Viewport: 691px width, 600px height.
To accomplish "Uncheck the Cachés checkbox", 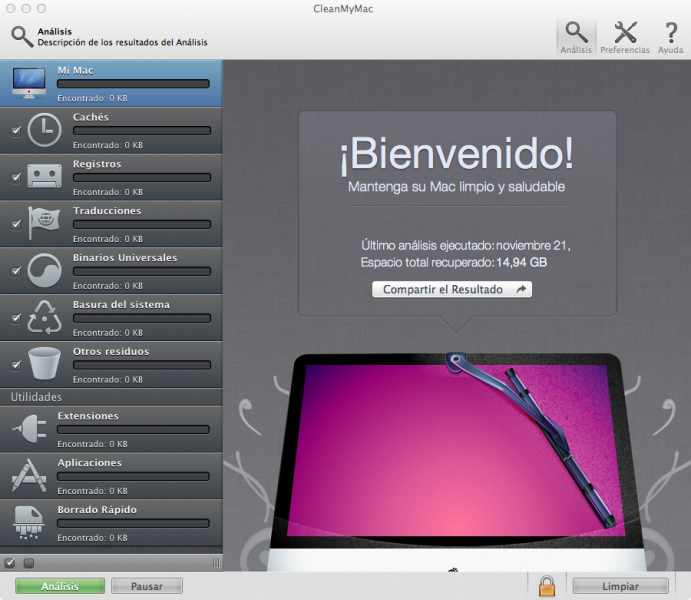I will tap(16, 130).
